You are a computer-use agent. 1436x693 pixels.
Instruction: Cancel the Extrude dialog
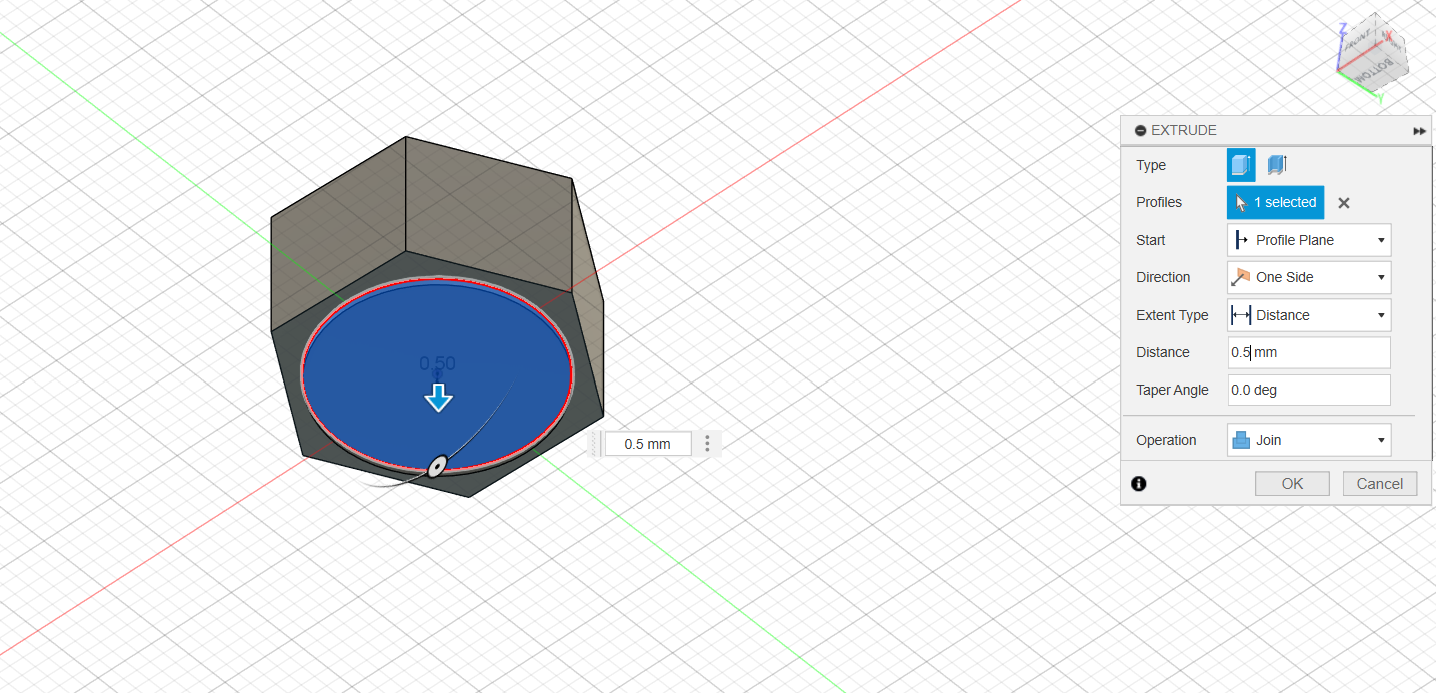[x=1380, y=484]
